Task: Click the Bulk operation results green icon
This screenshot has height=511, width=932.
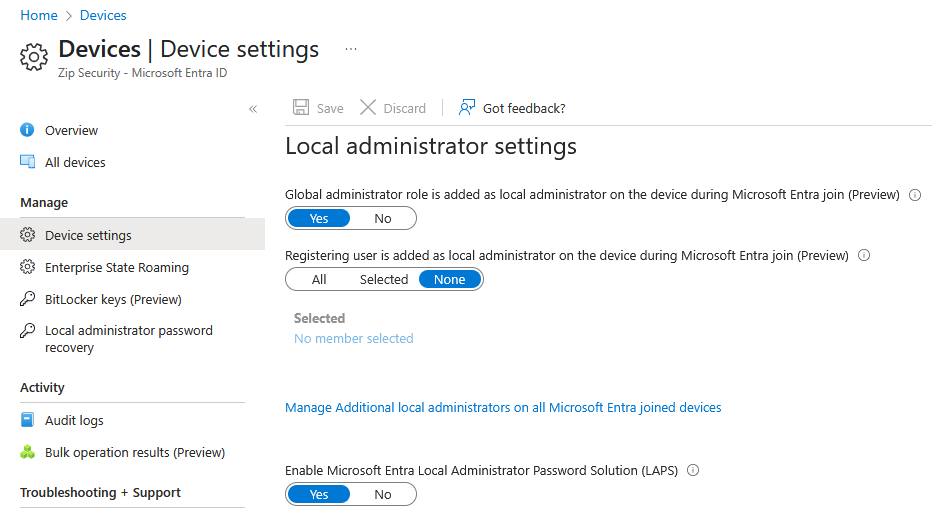Action: pos(27,452)
